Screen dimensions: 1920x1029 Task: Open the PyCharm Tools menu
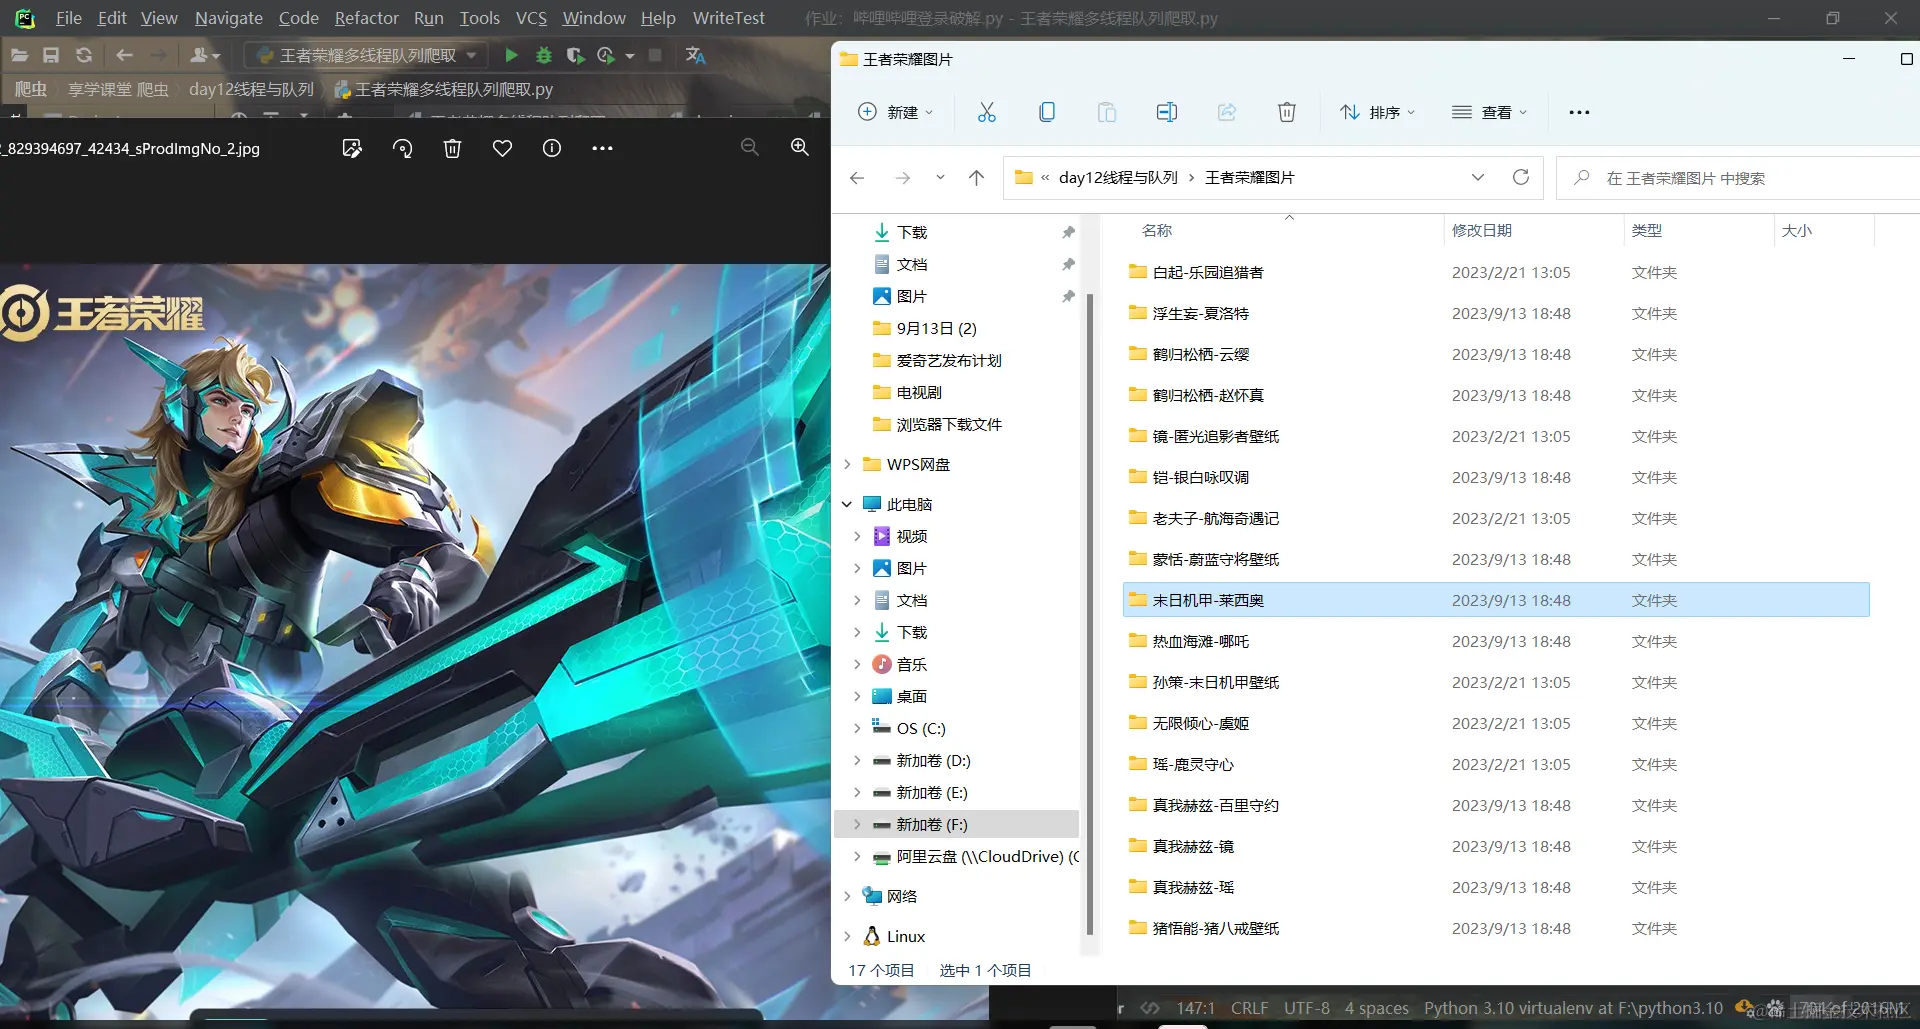pyautogui.click(x=479, y=18)
